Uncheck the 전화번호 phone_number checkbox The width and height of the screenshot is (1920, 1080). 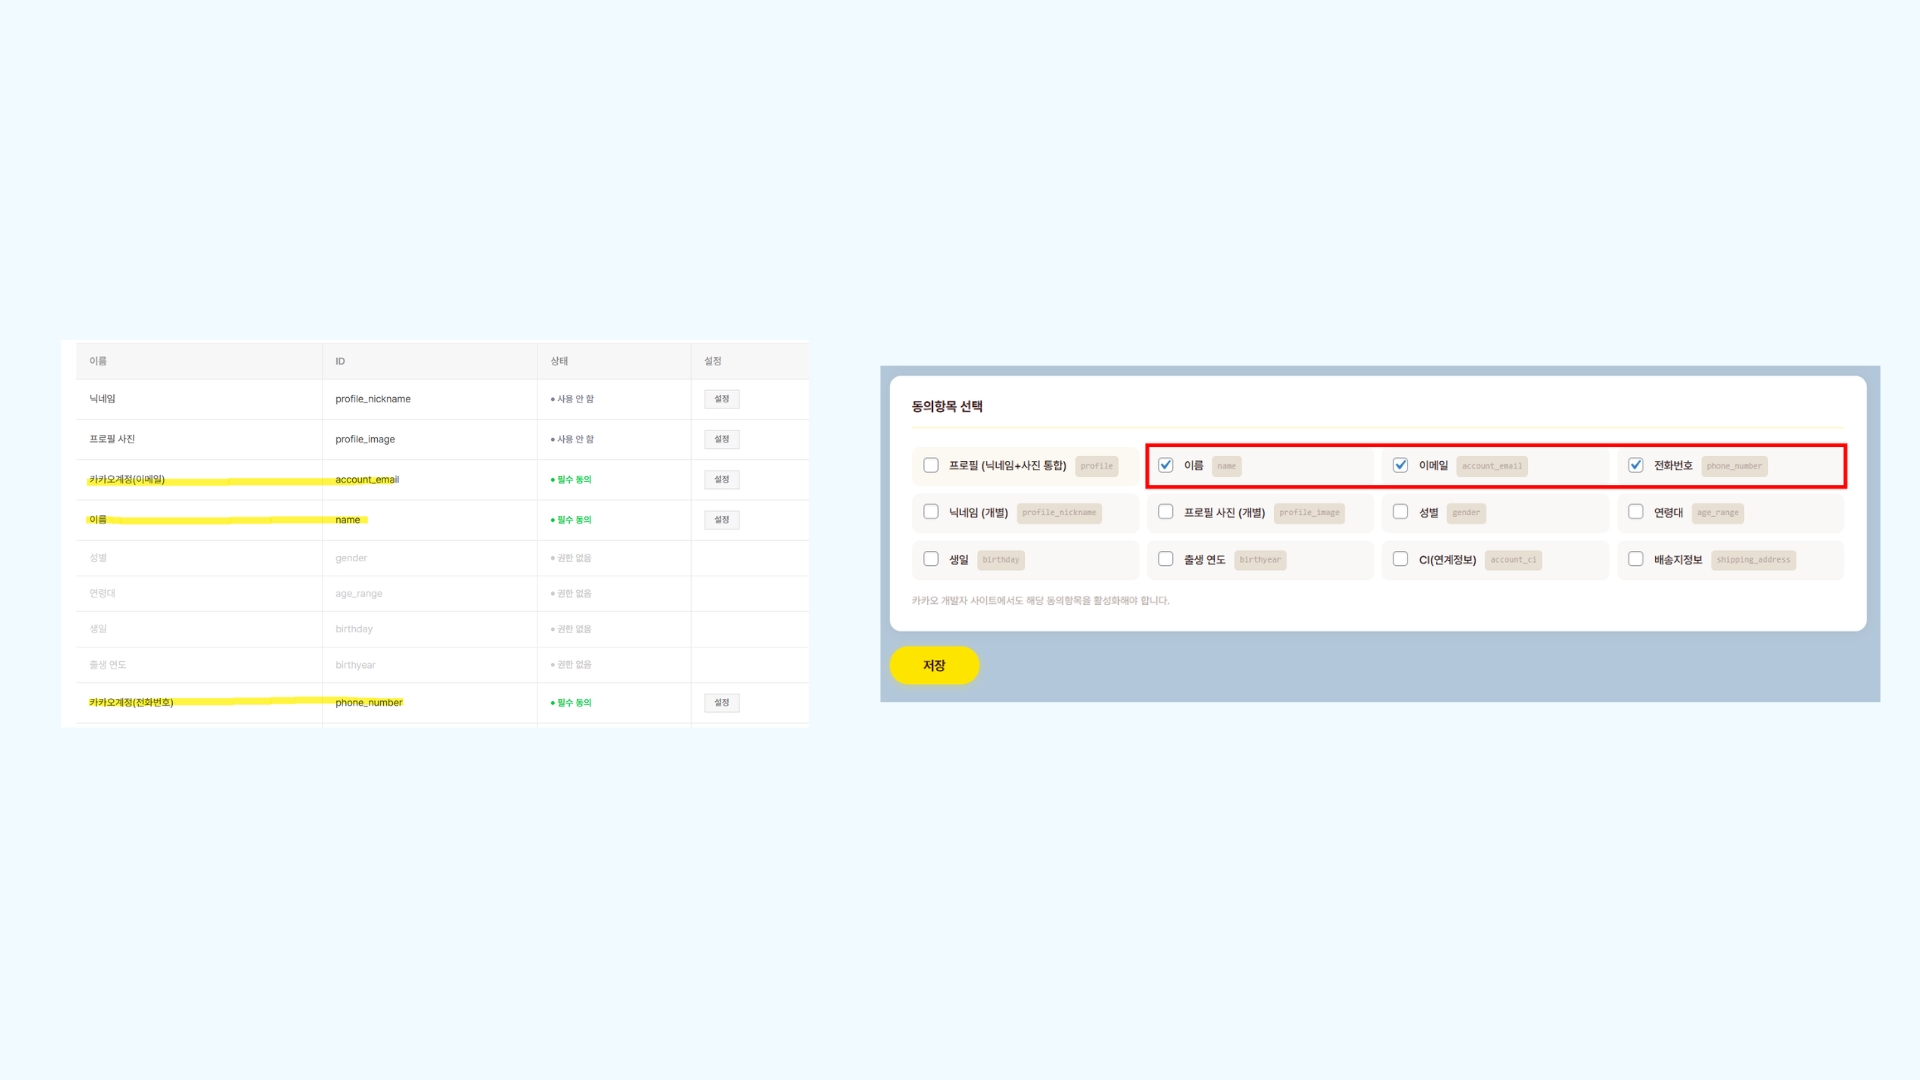(1635, 465)
